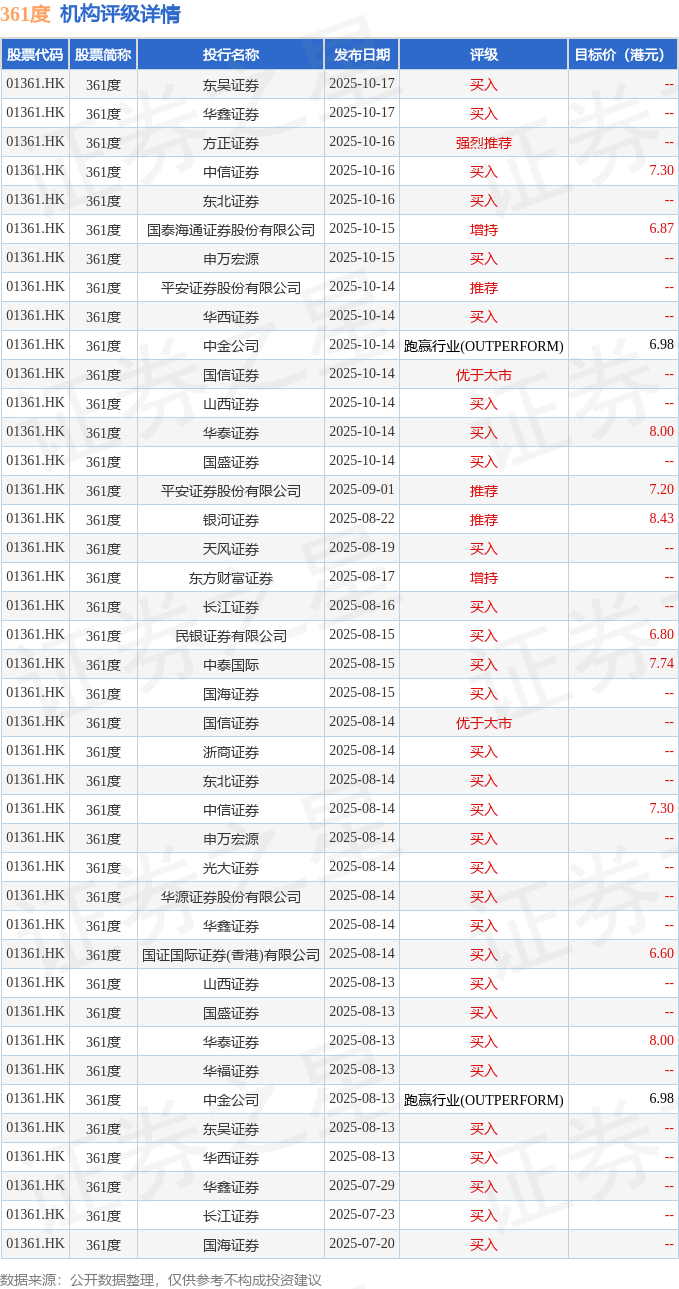
Task: Click the data source disclaimer text
Action: (161, 1279)
